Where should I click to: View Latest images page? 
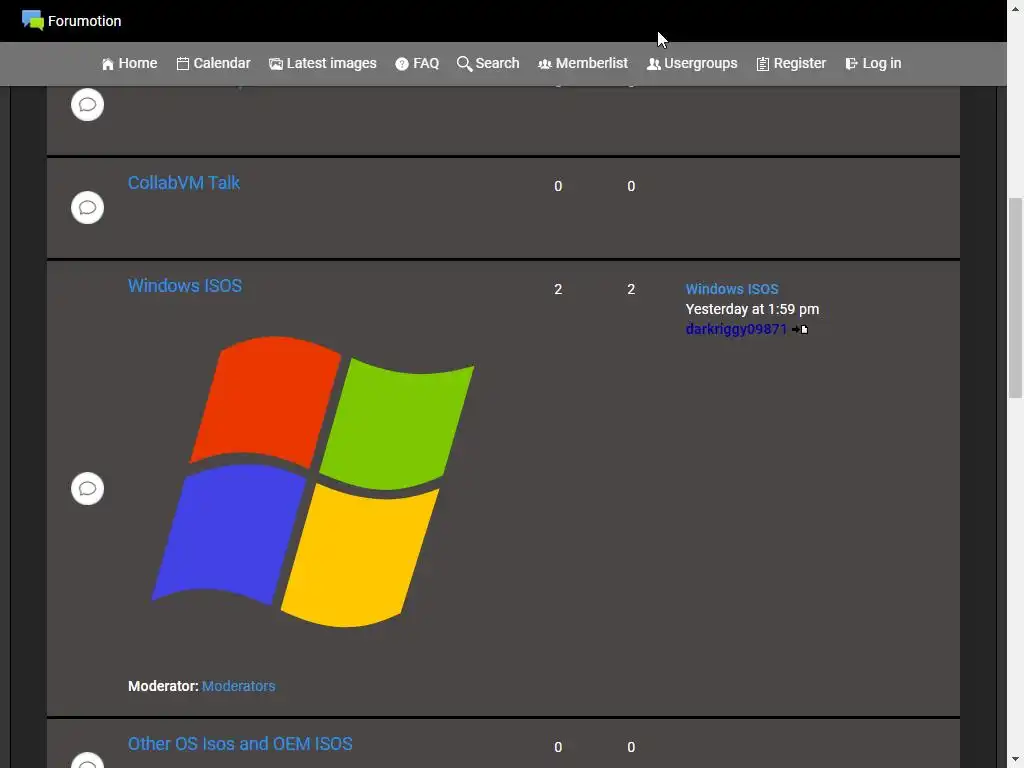point(323,63)
